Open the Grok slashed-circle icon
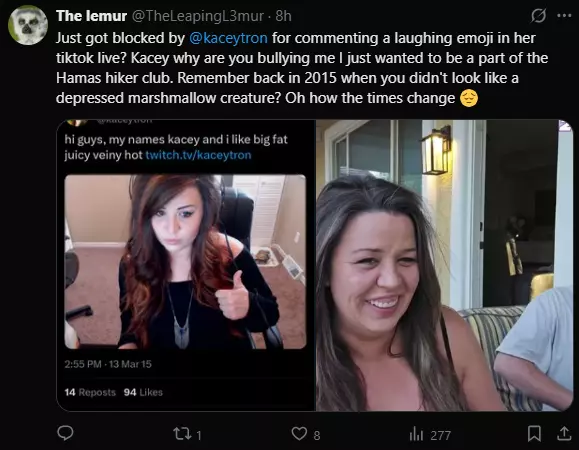Viewport: 579px width, 450px height. 538,16
